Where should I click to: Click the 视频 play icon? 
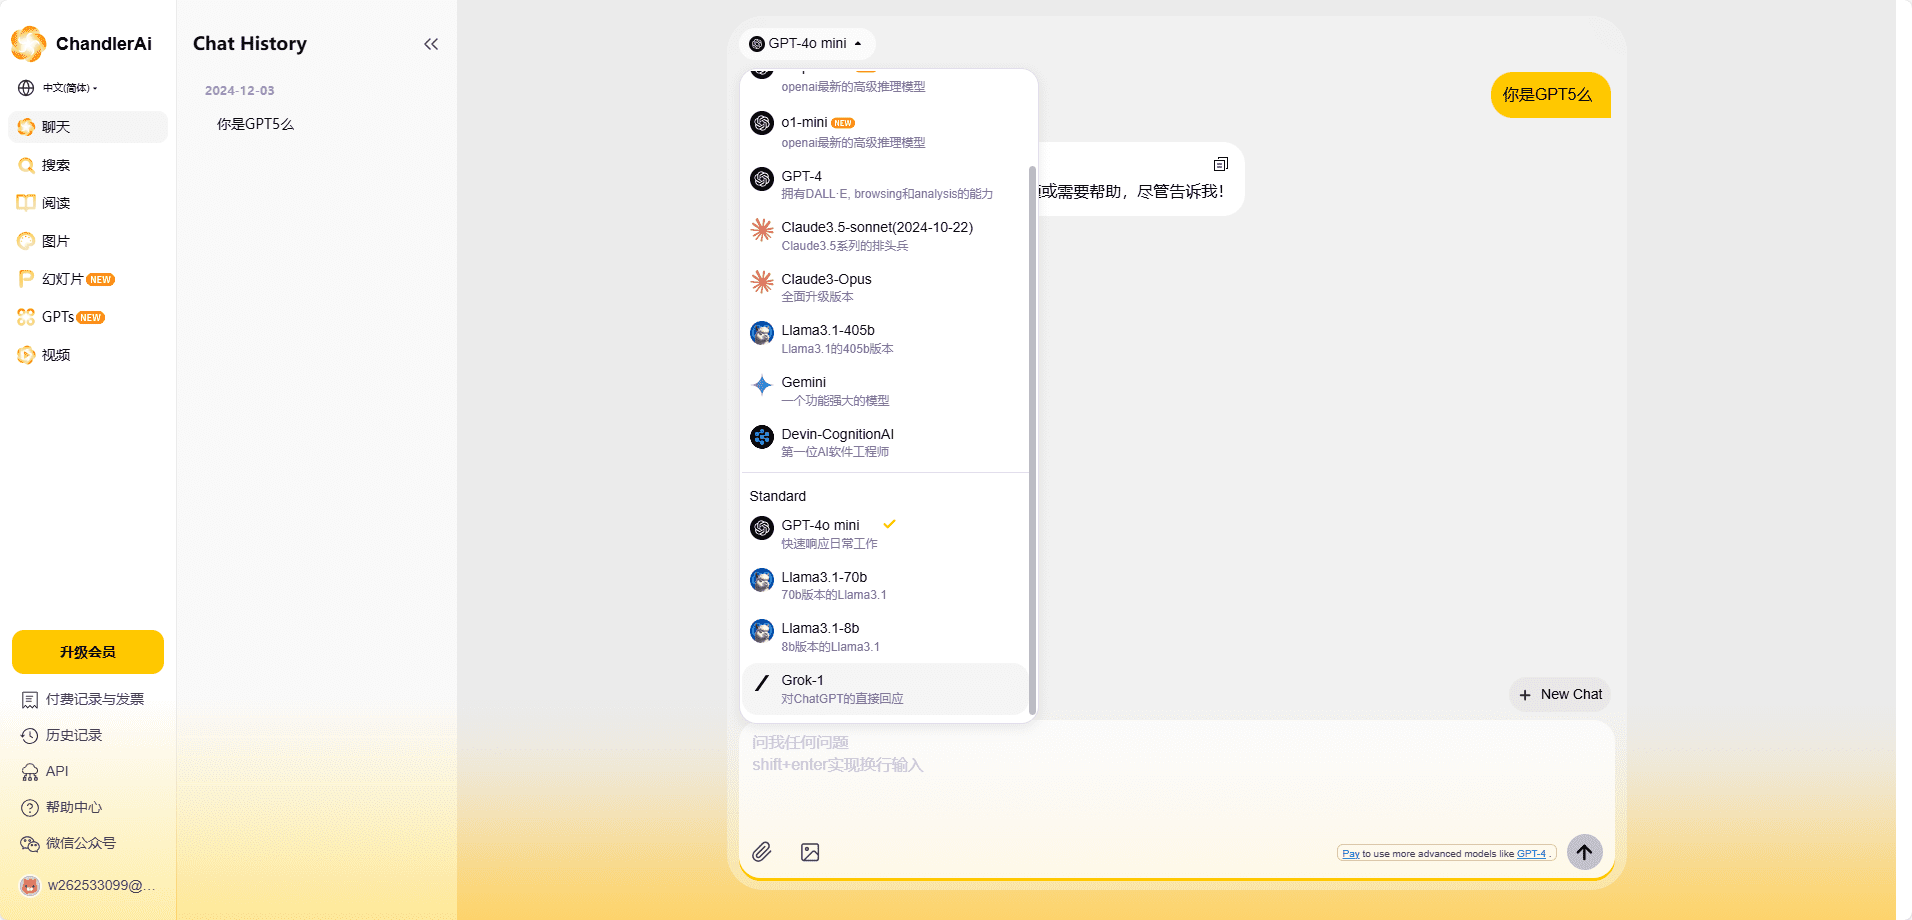(26, 355)
